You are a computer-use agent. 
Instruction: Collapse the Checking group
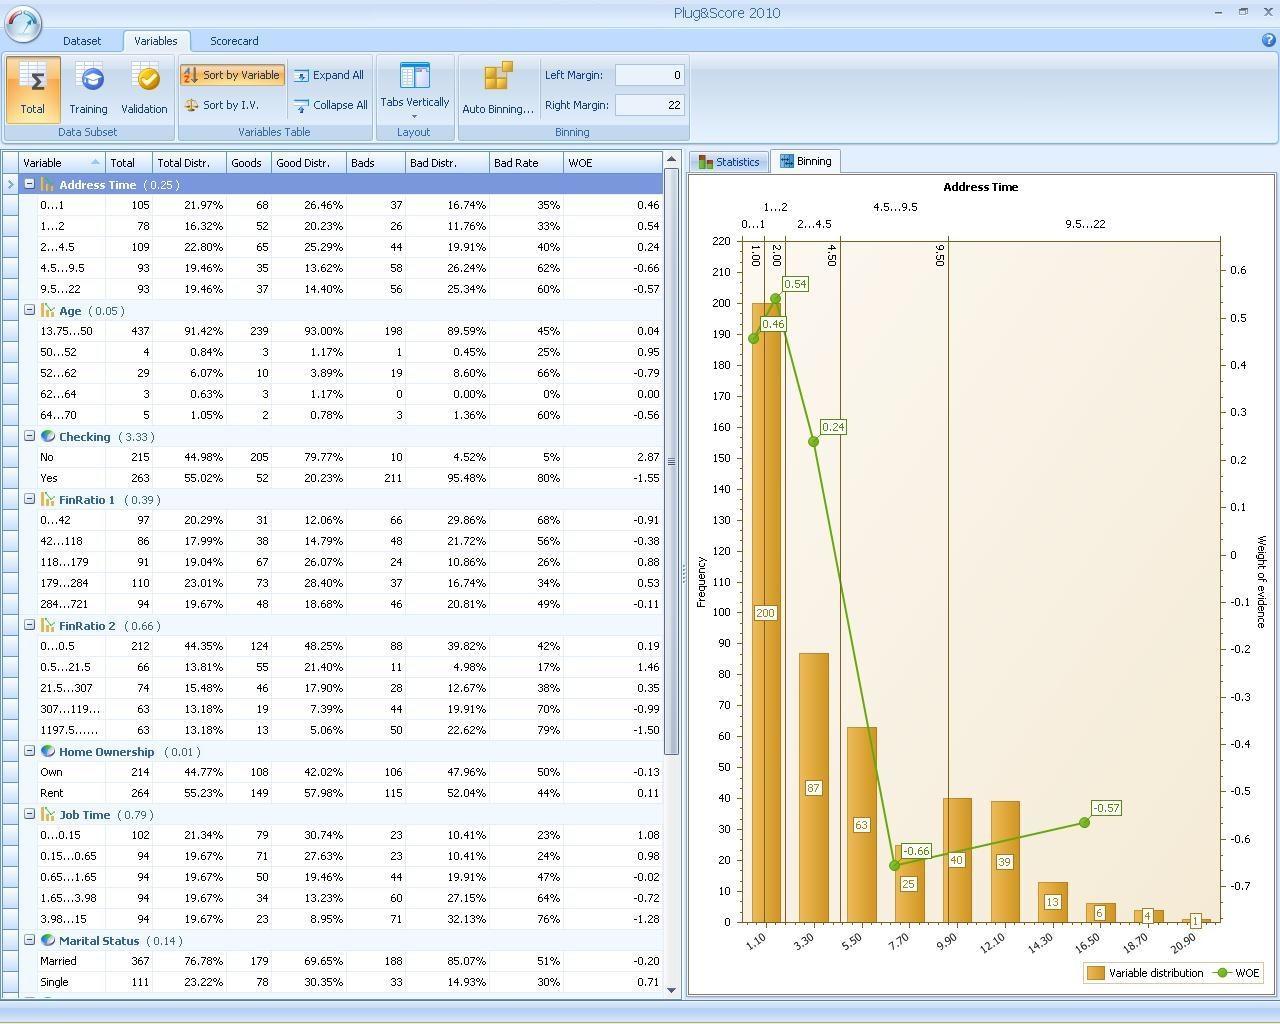[29, 436]
